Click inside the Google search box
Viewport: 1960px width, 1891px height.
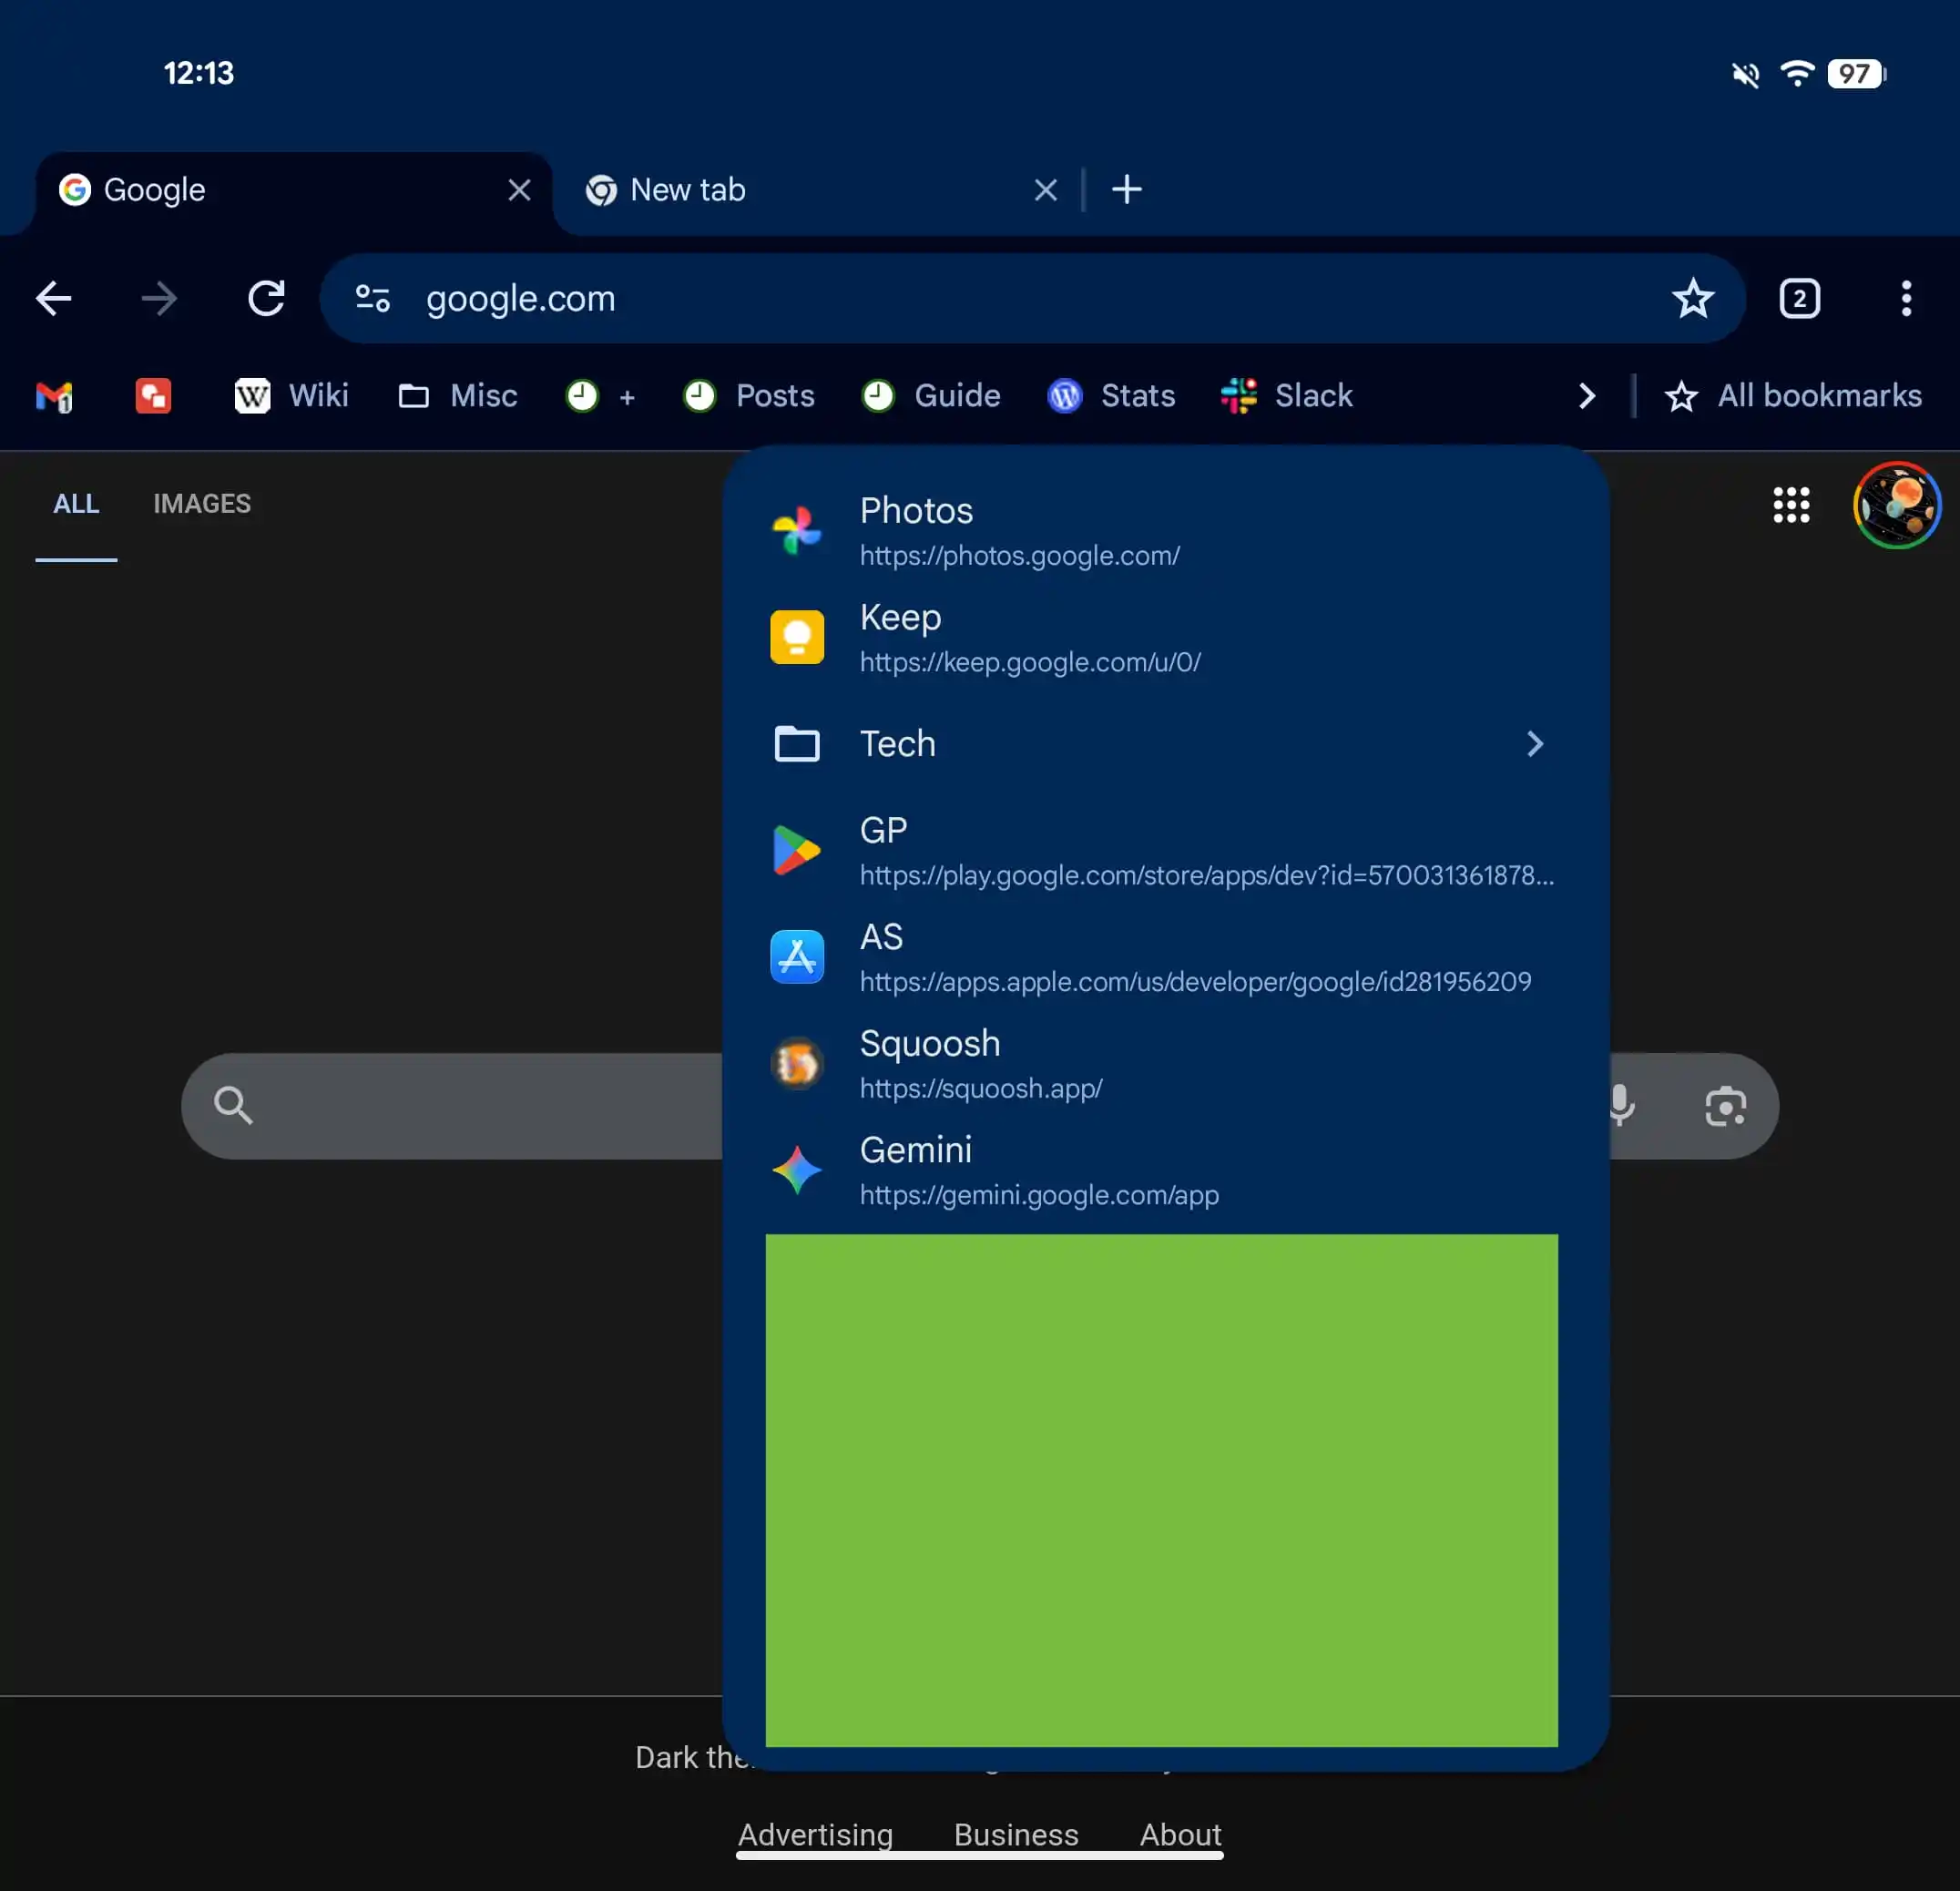[450, 1106]
